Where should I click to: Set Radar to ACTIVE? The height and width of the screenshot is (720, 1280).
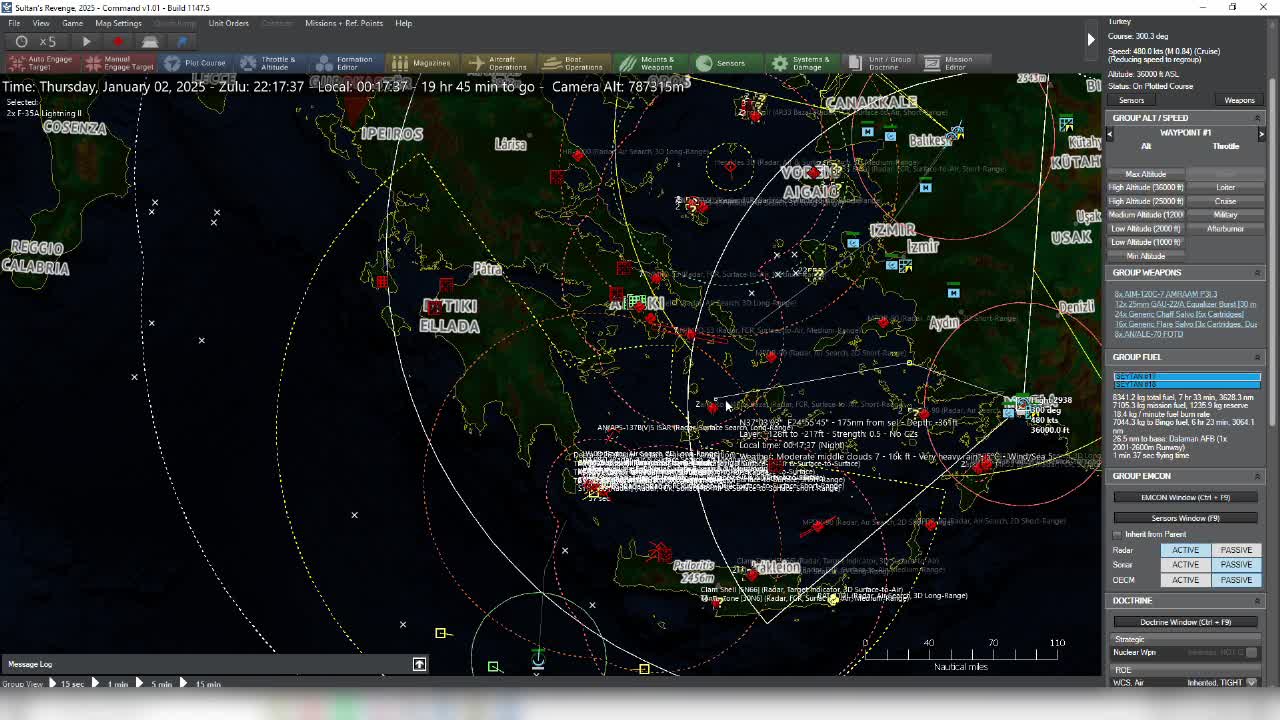pyautogui.click(x=1185, y=550)
